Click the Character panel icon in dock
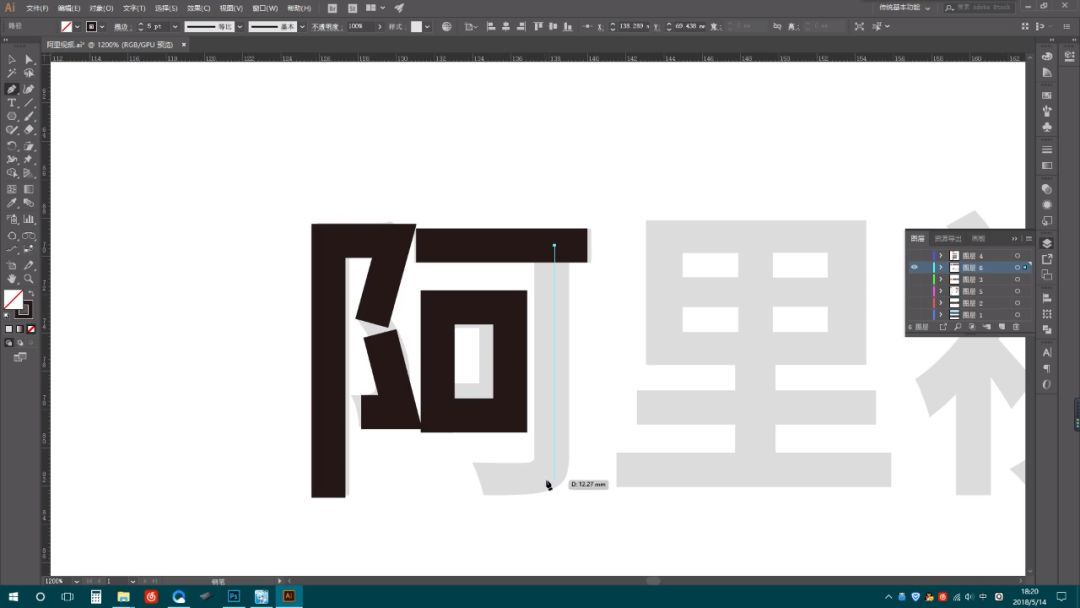 1047,352
